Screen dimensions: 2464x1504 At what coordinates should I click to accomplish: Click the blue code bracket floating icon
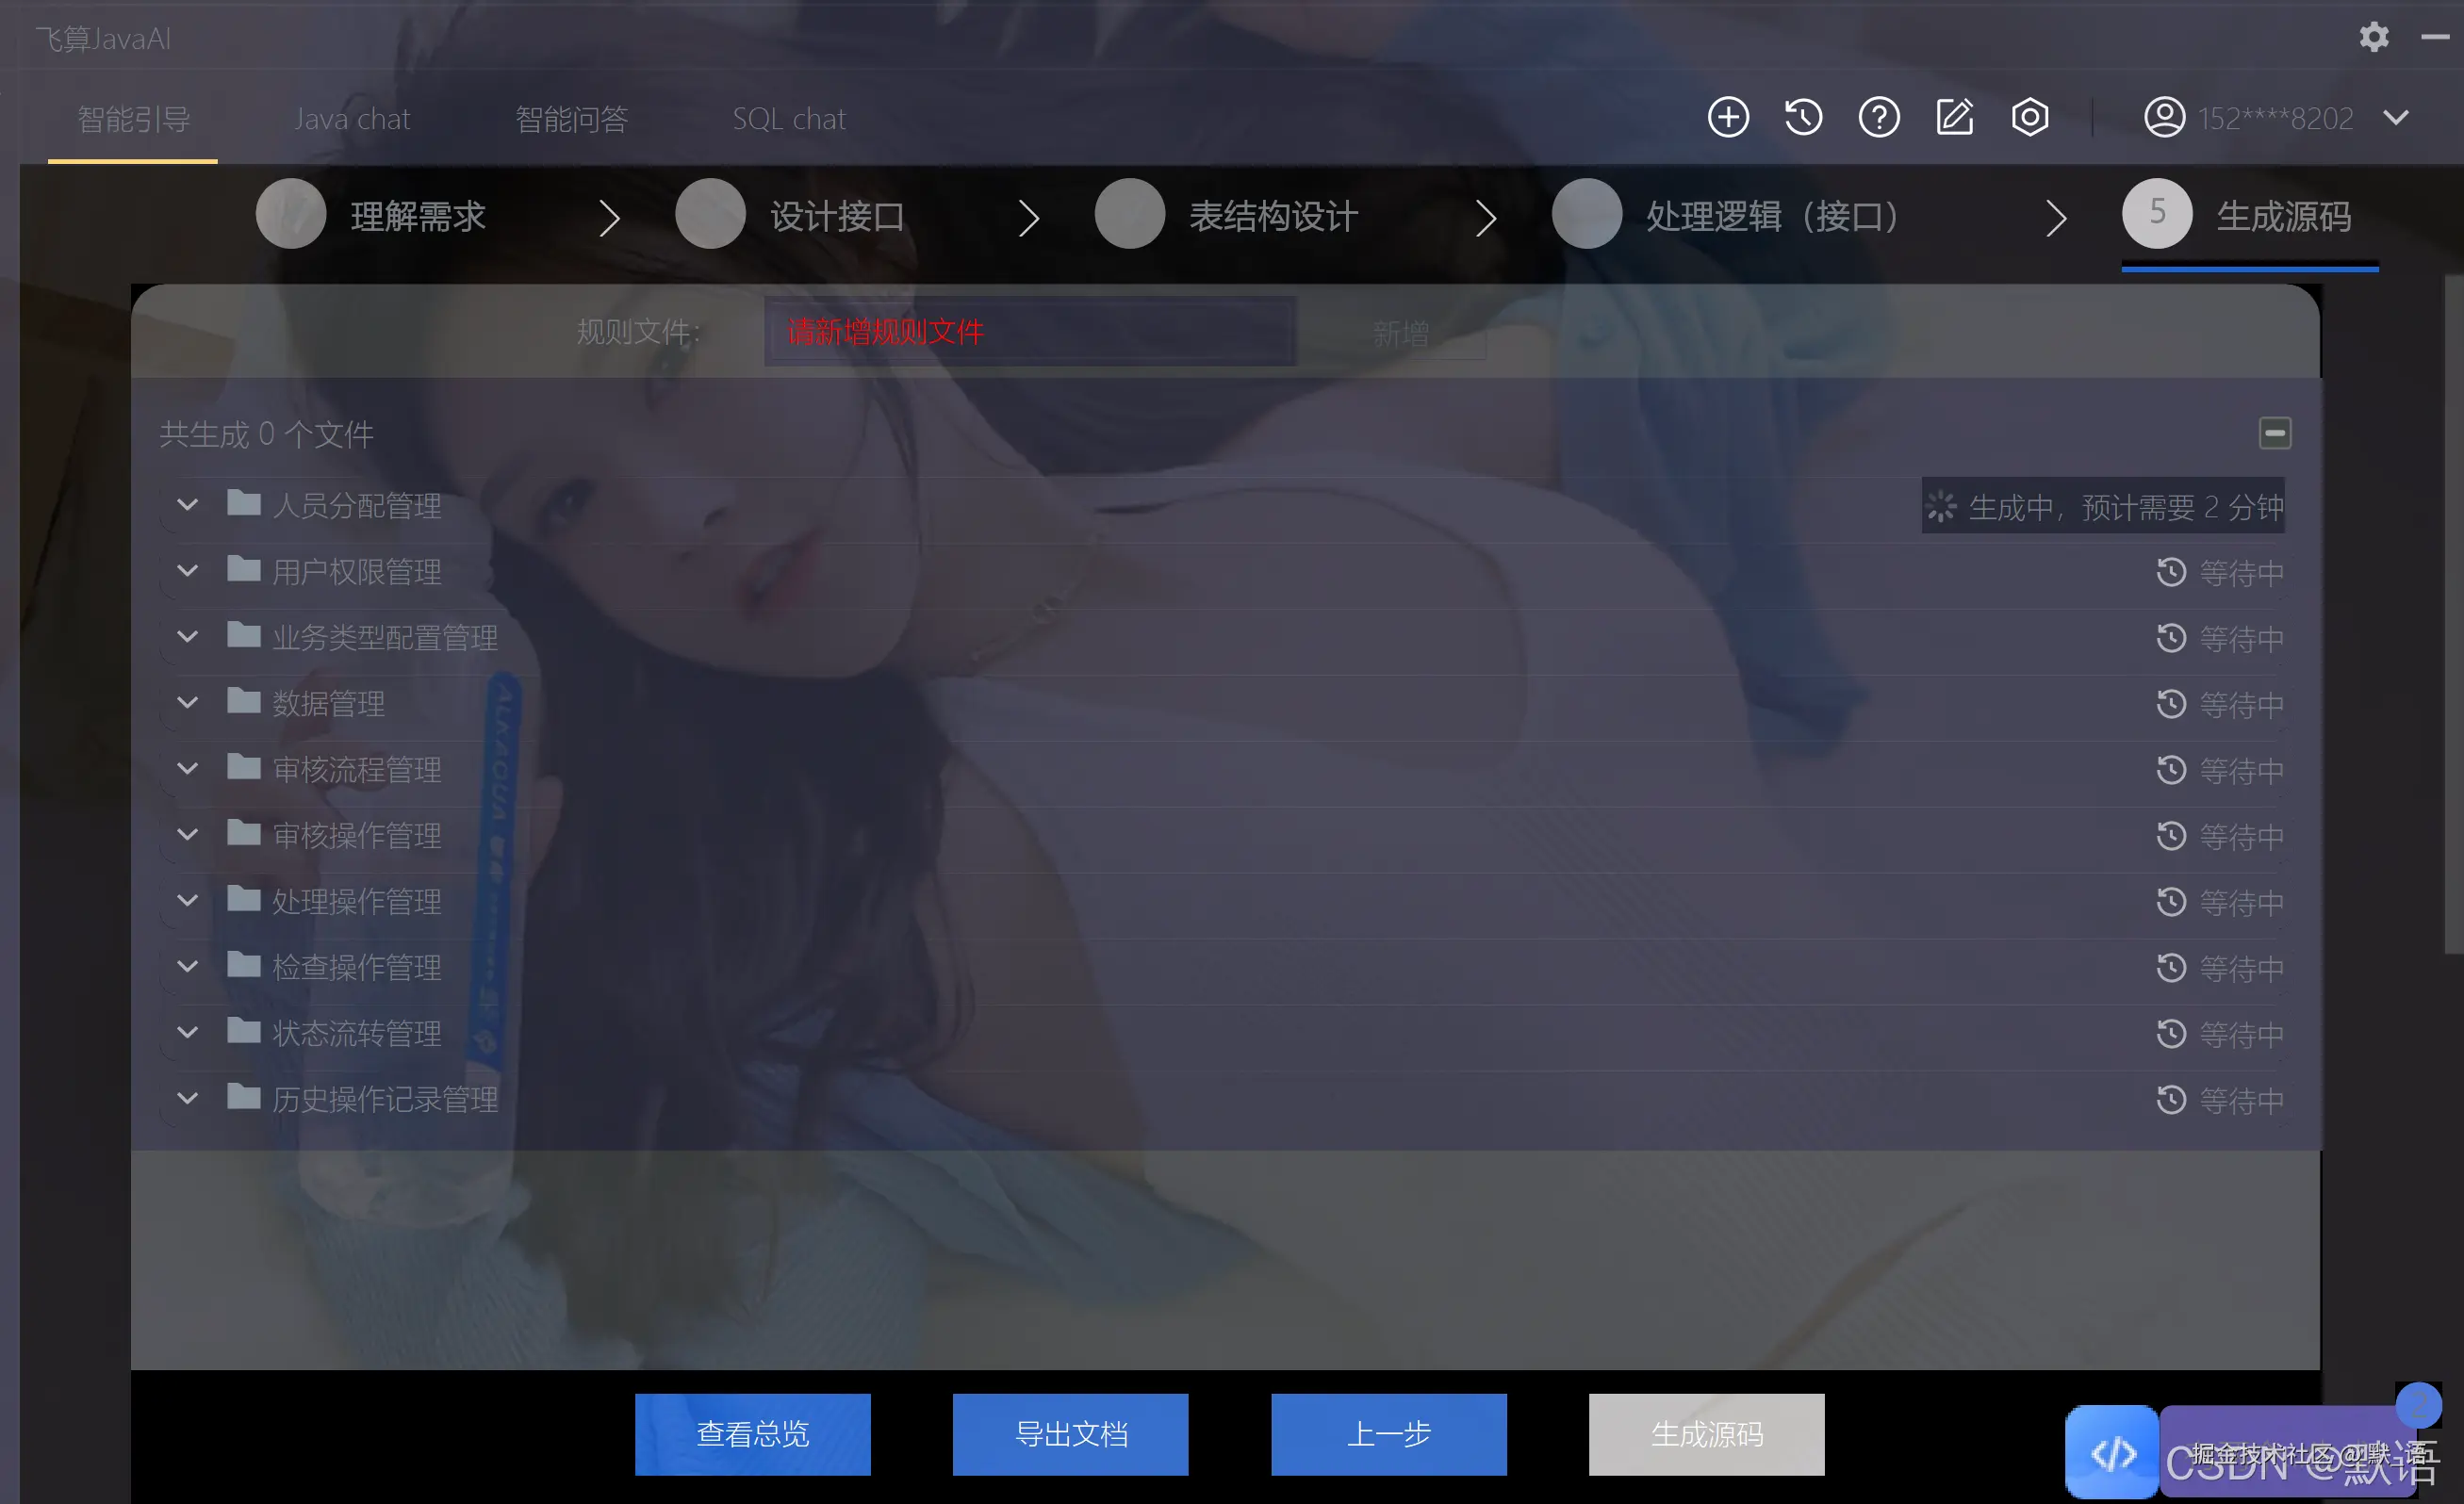tap(2111, 1452)
